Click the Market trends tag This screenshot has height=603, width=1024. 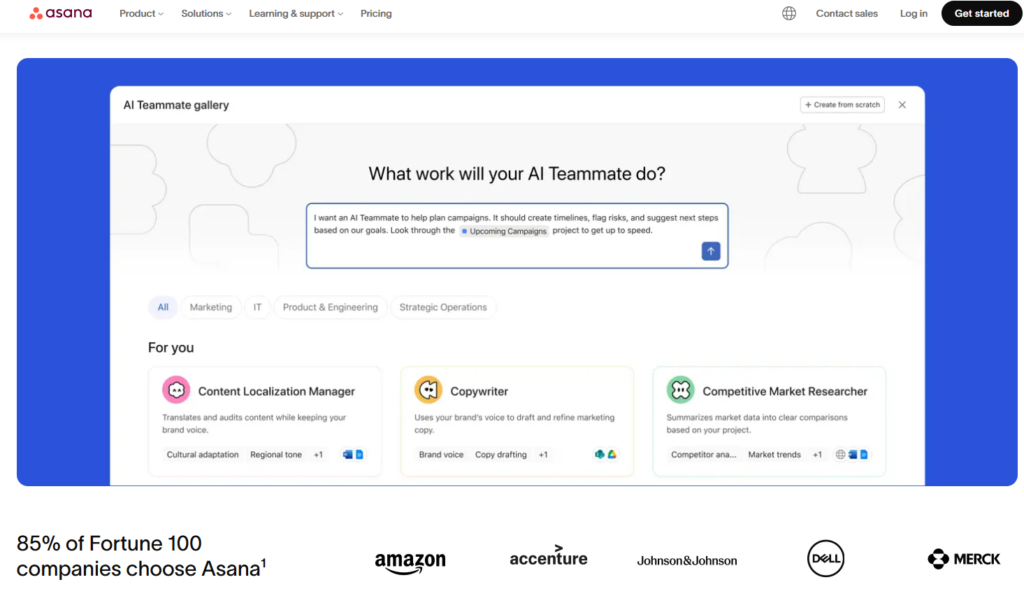(x=774, y=455)
